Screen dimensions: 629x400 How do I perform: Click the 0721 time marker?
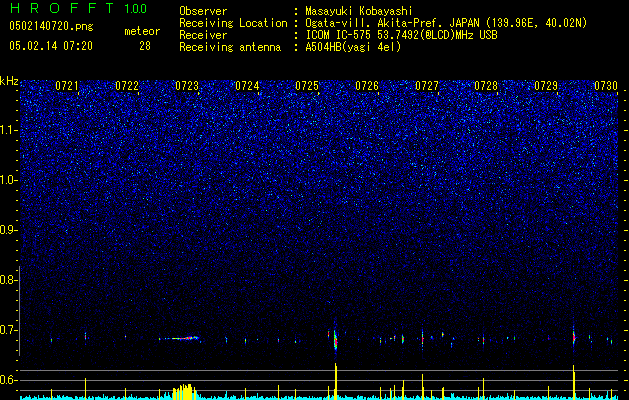(x=67, y=86)
